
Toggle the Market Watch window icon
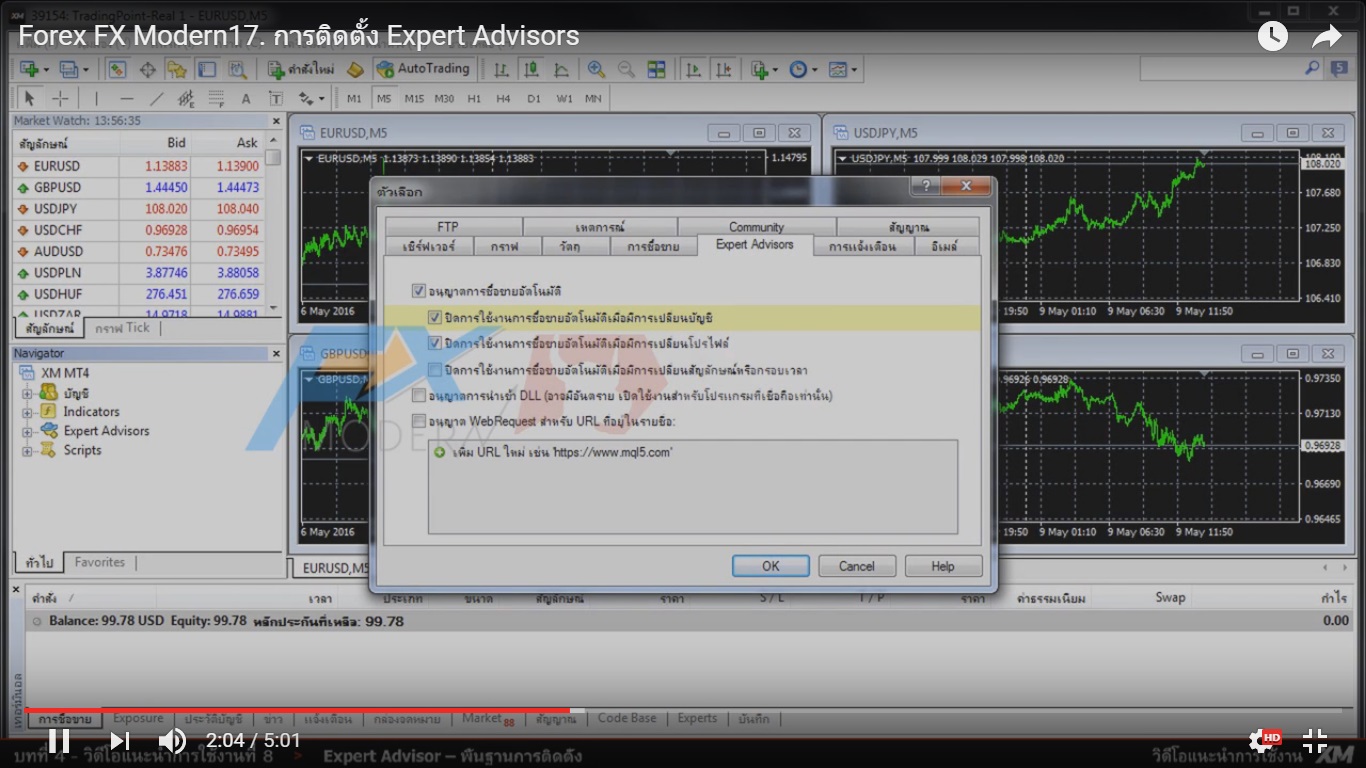[x=117, y=69]
